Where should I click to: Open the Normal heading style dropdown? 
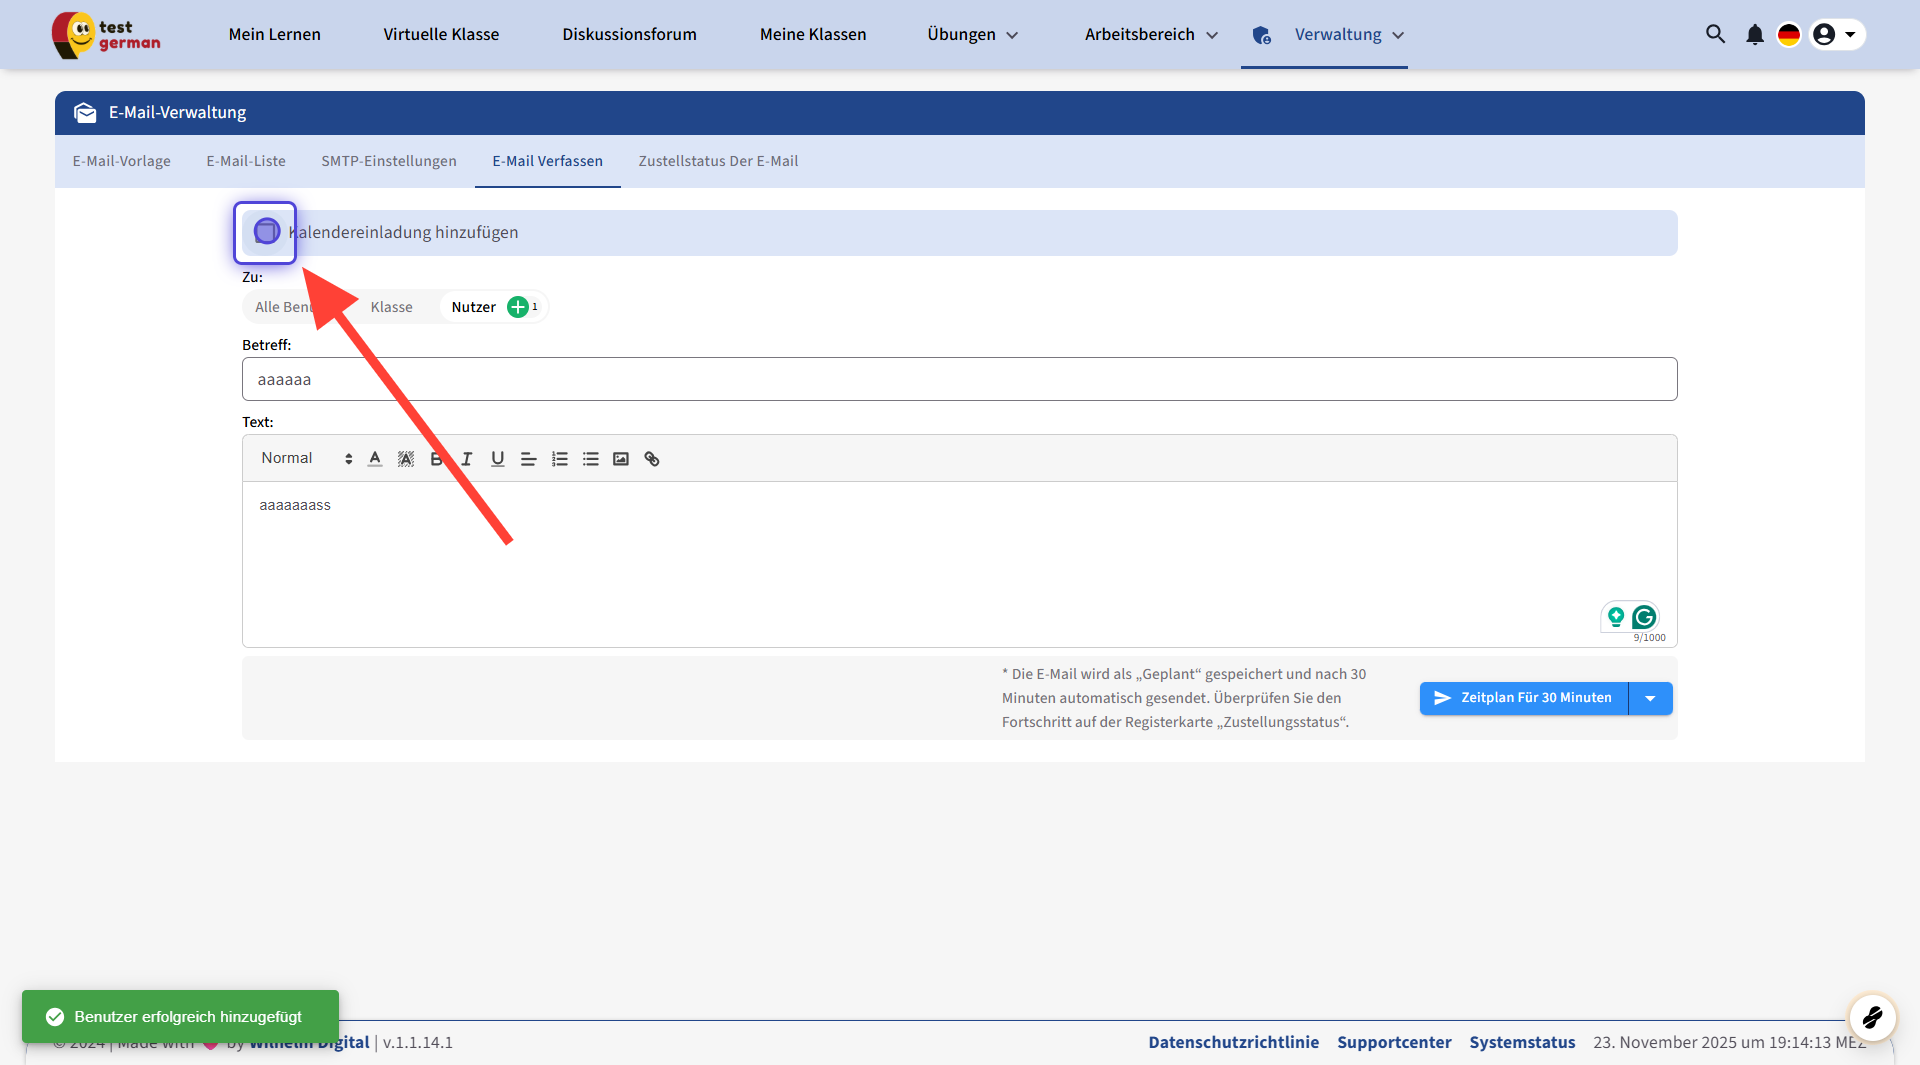pos(306,458)
